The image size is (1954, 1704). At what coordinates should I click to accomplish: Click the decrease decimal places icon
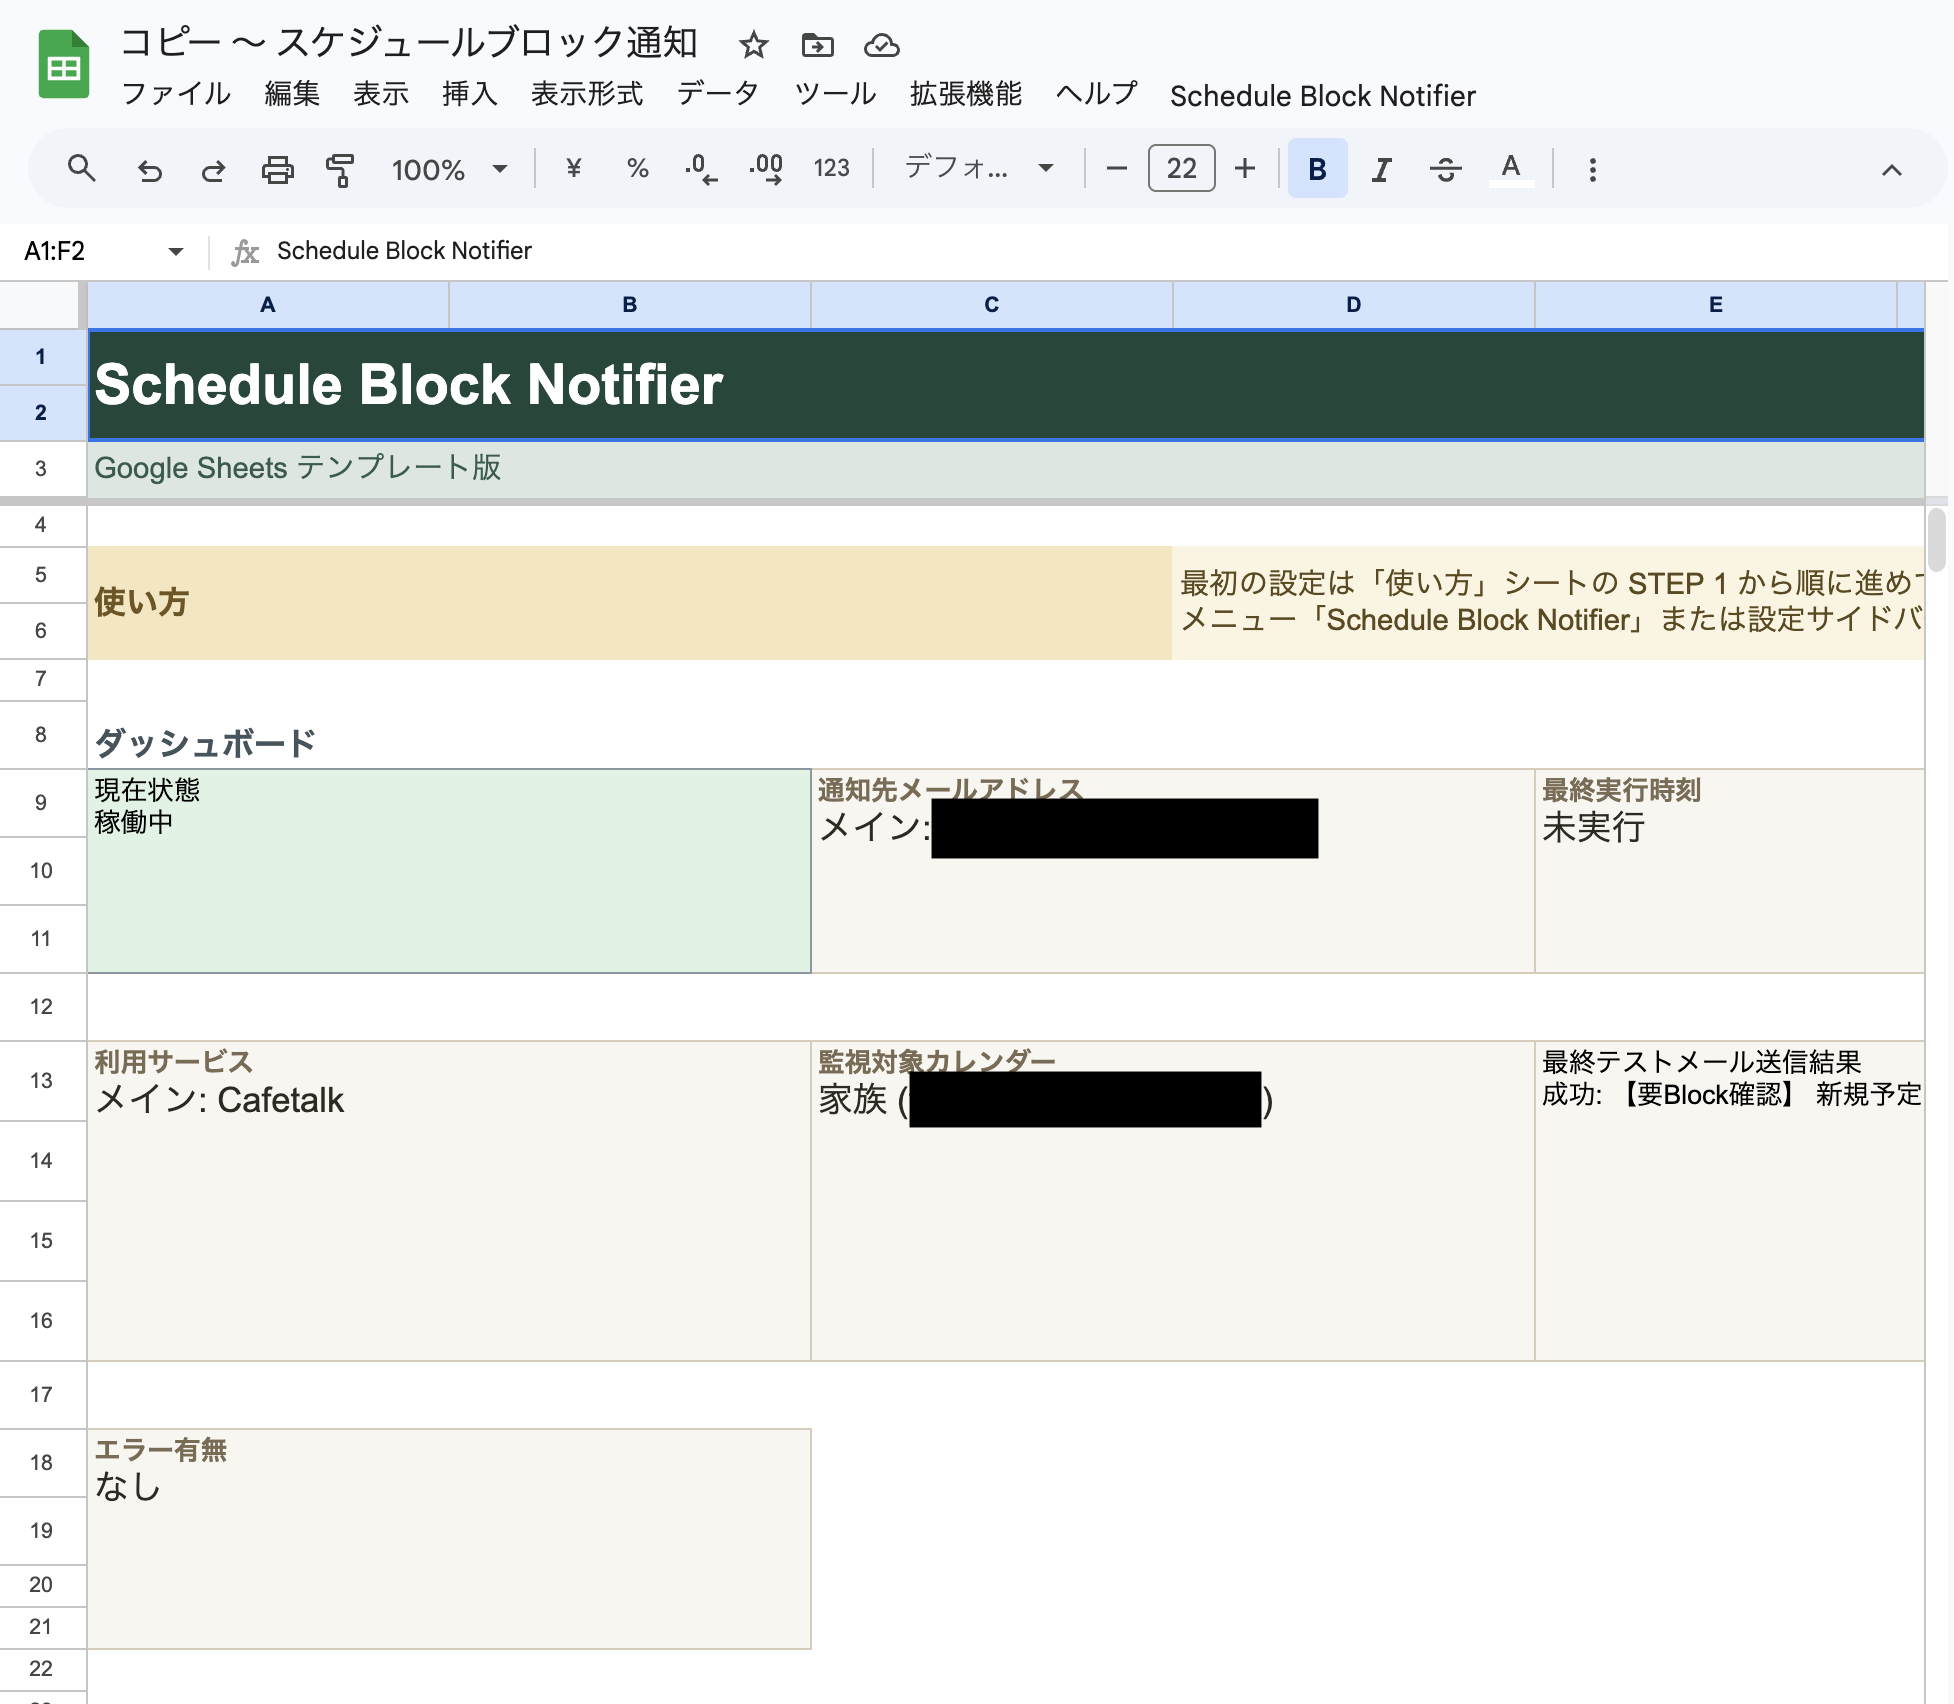(700, 169)
